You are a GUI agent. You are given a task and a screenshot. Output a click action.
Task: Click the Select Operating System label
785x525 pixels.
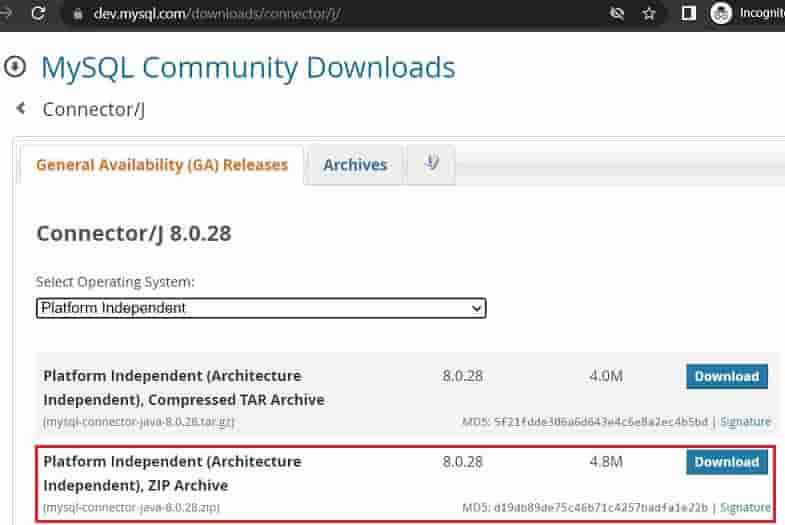[x=115, y=282]
